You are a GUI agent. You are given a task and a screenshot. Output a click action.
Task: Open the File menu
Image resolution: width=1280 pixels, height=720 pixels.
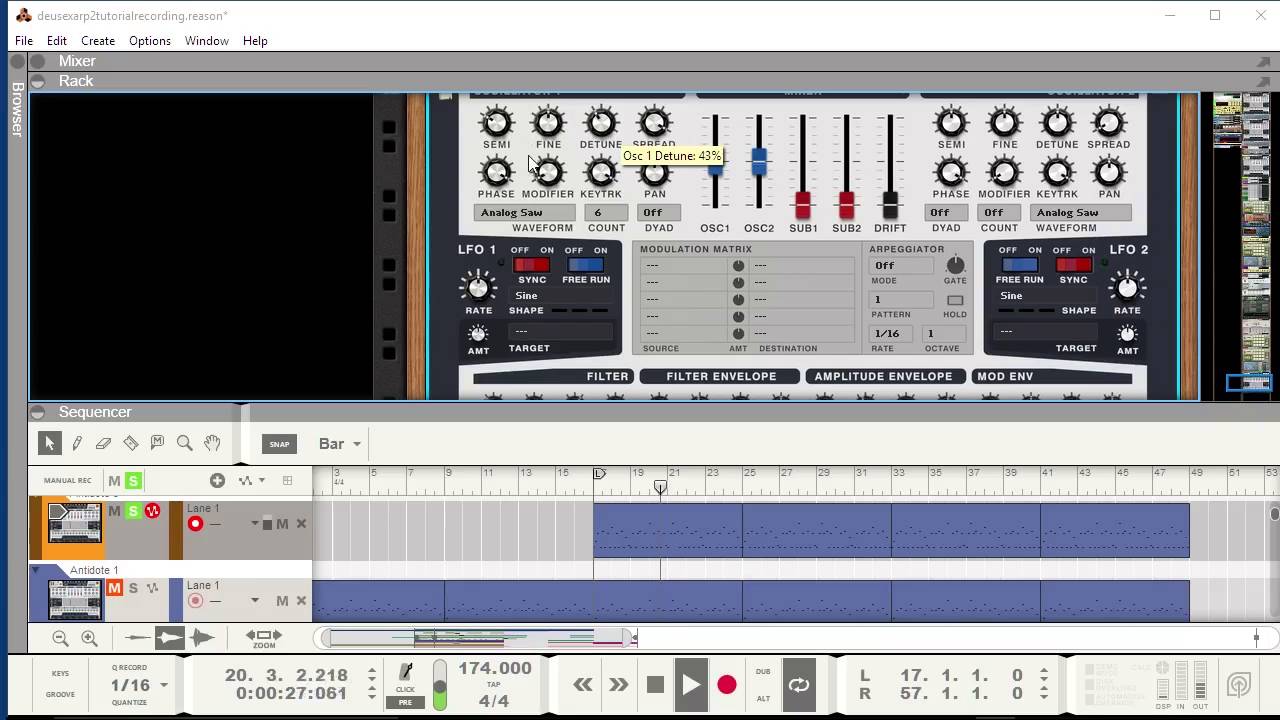24,40
